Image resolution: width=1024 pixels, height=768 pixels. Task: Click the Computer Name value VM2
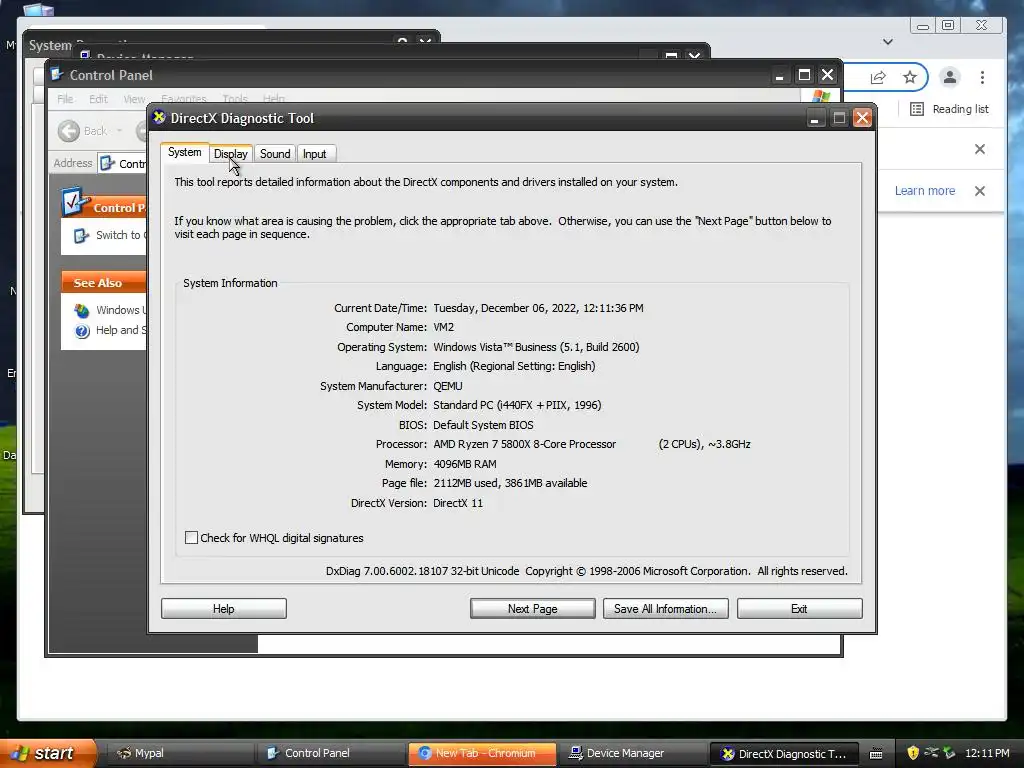pos(443,327)
